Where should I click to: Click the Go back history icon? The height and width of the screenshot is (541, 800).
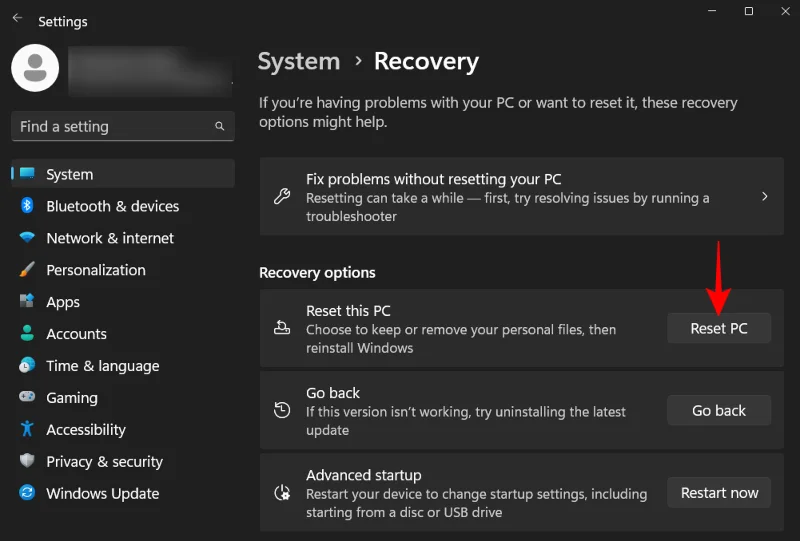pos(282,410)
